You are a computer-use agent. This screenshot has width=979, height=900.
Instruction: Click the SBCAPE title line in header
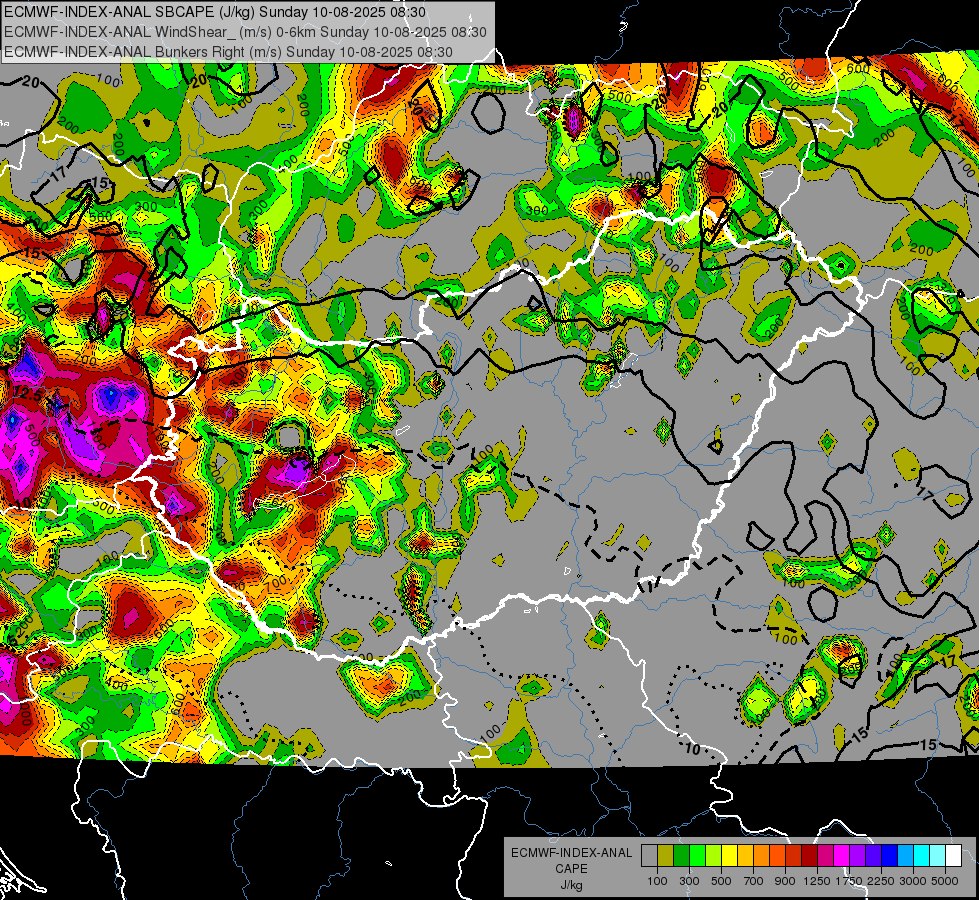[x=215, y=12]
